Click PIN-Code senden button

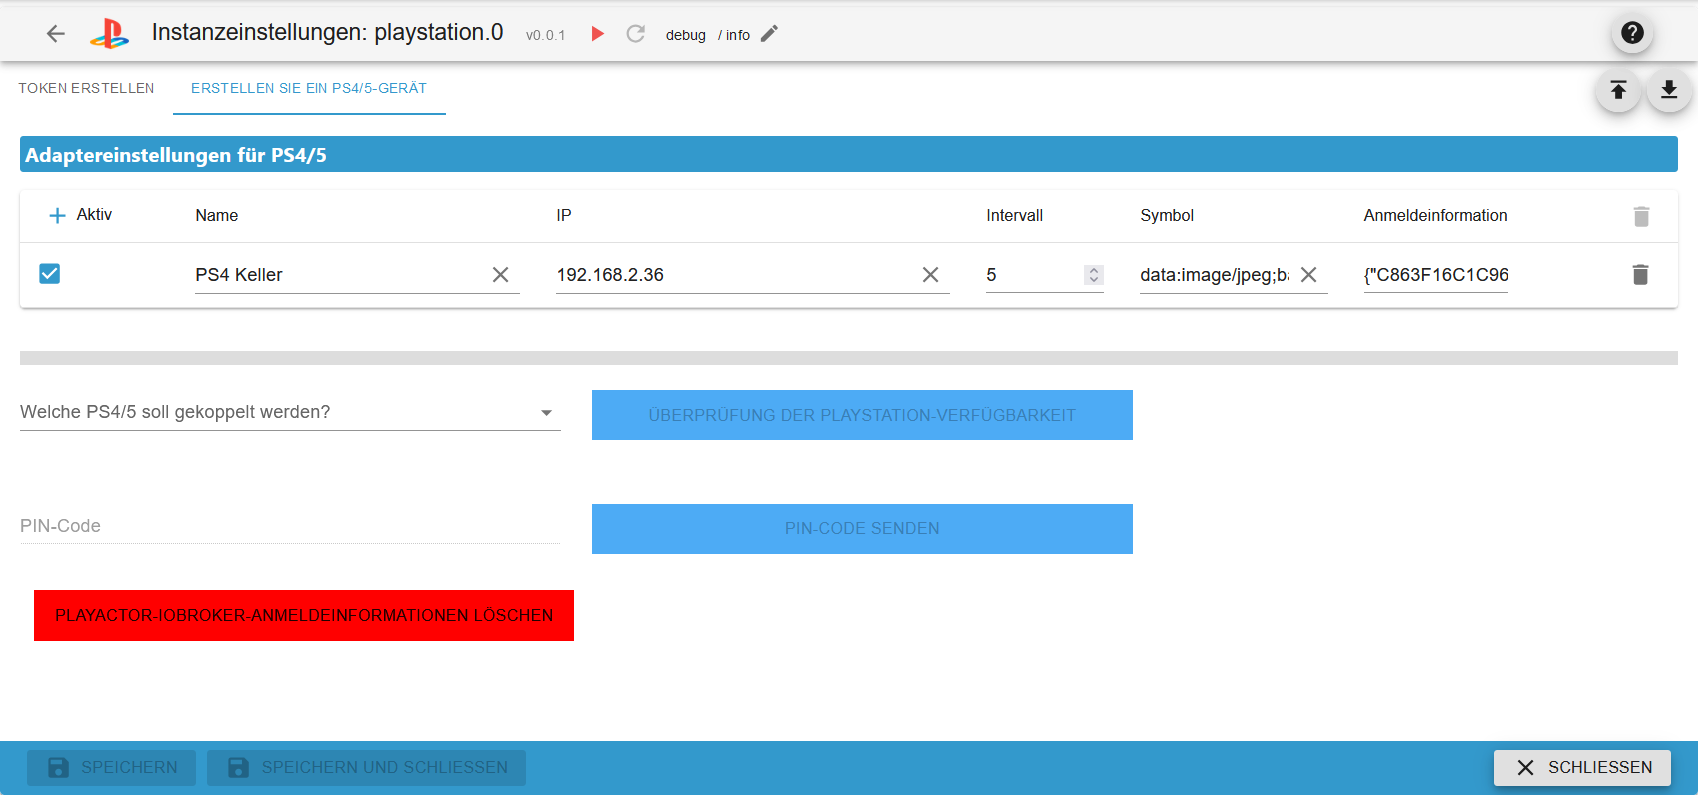pyautogui.click(x=862, y=528)
